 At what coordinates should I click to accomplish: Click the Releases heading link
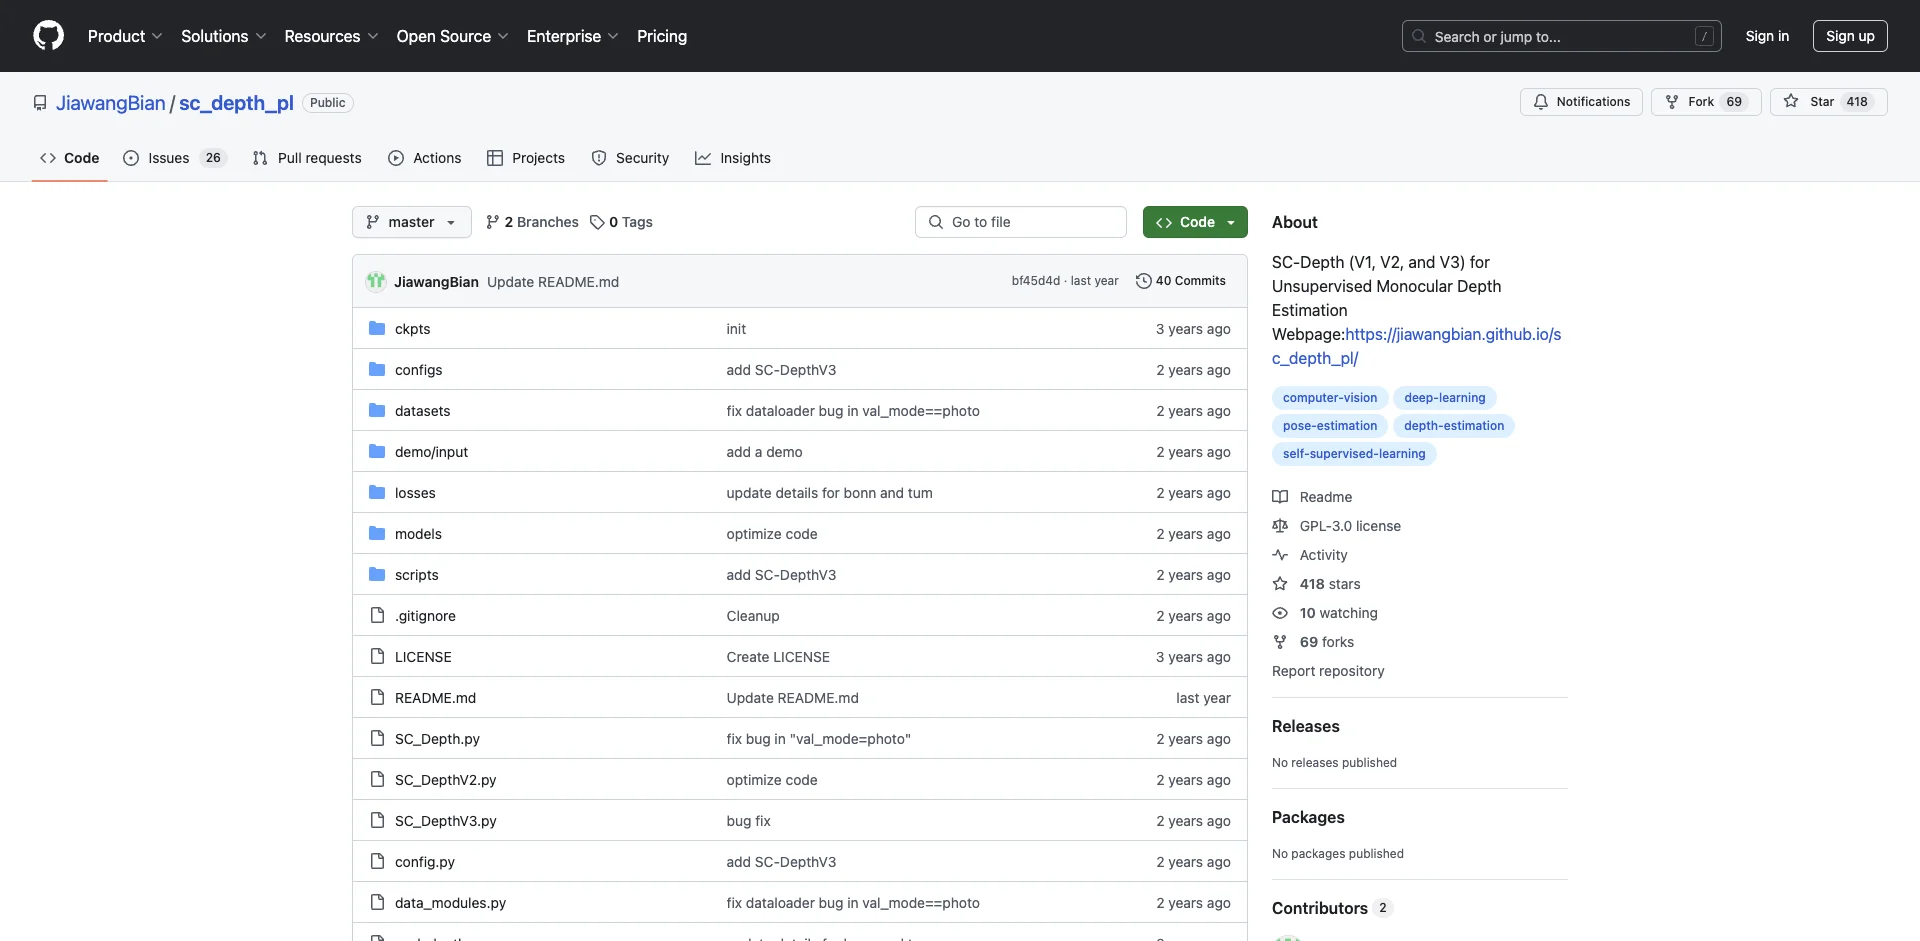coord(1305,726)
